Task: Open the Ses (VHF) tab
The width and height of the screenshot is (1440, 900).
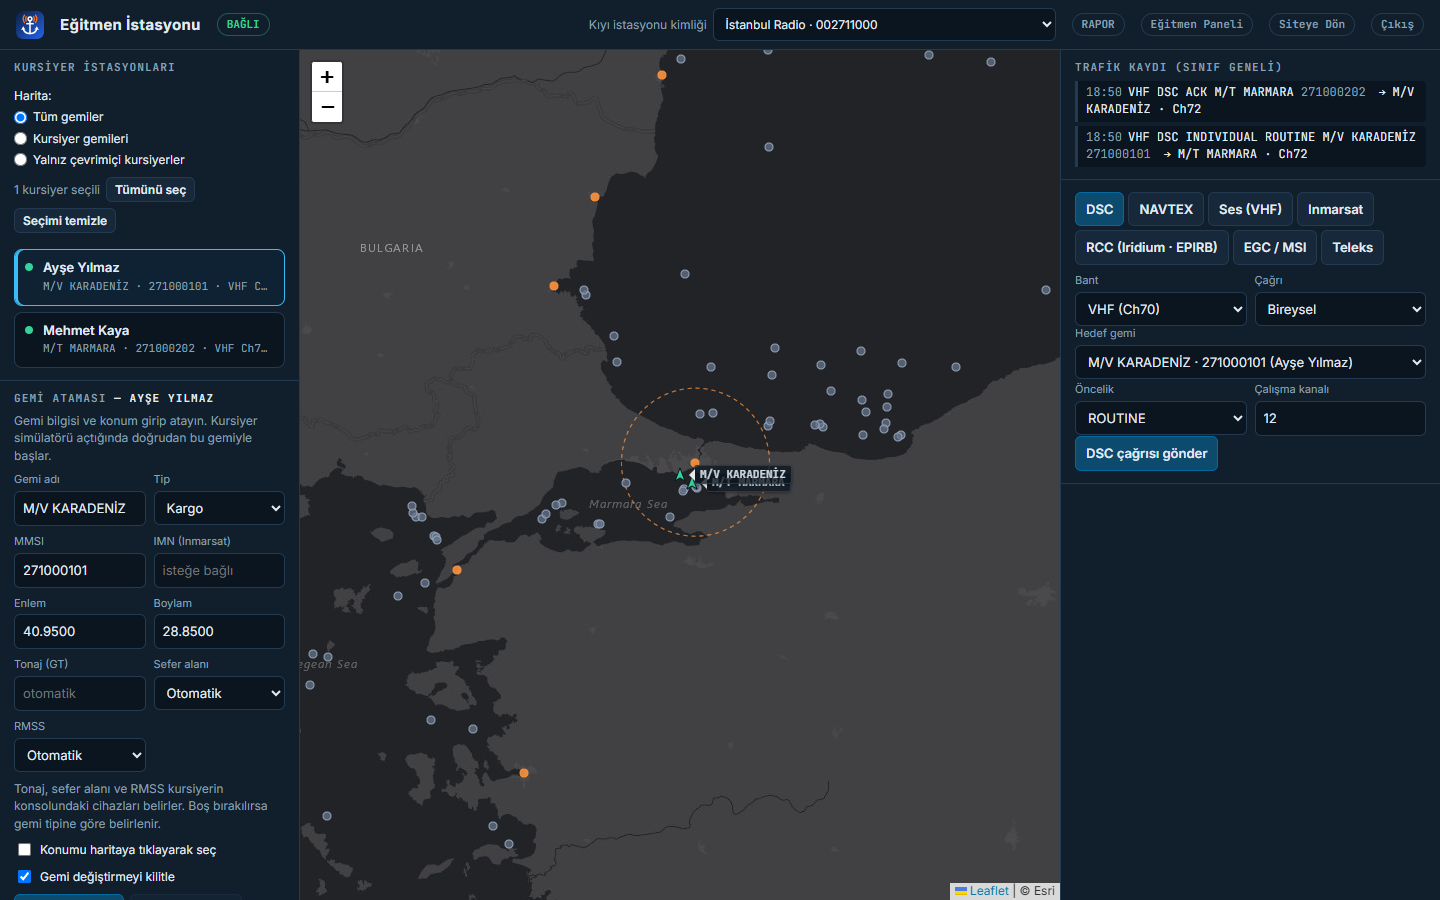Action: click(x=1250, y=209)
